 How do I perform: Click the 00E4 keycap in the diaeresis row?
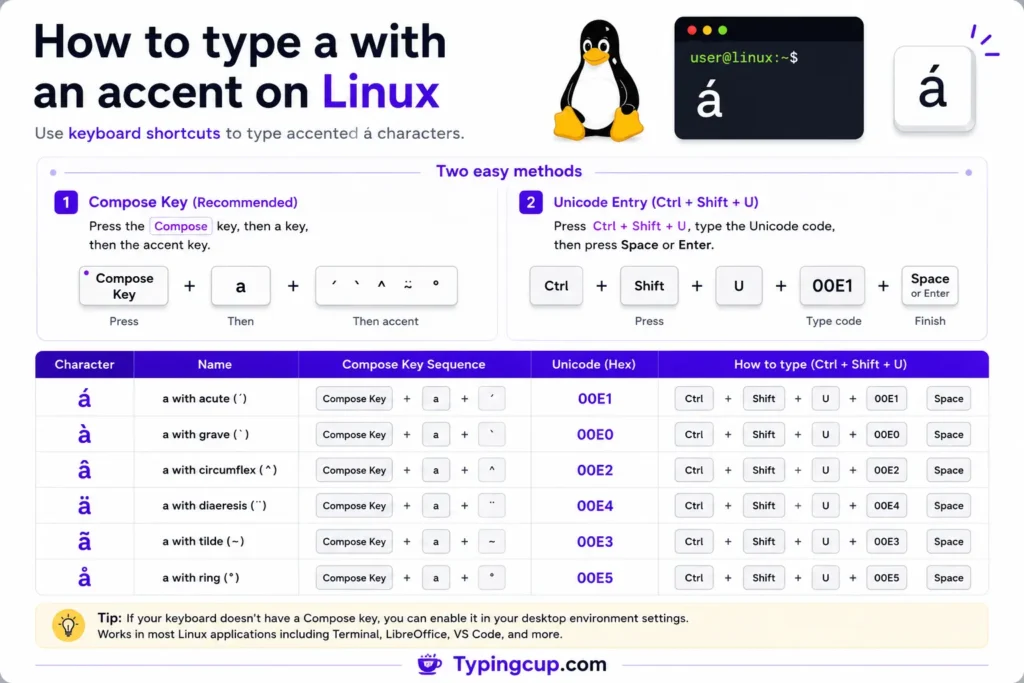tap(886, 505)
